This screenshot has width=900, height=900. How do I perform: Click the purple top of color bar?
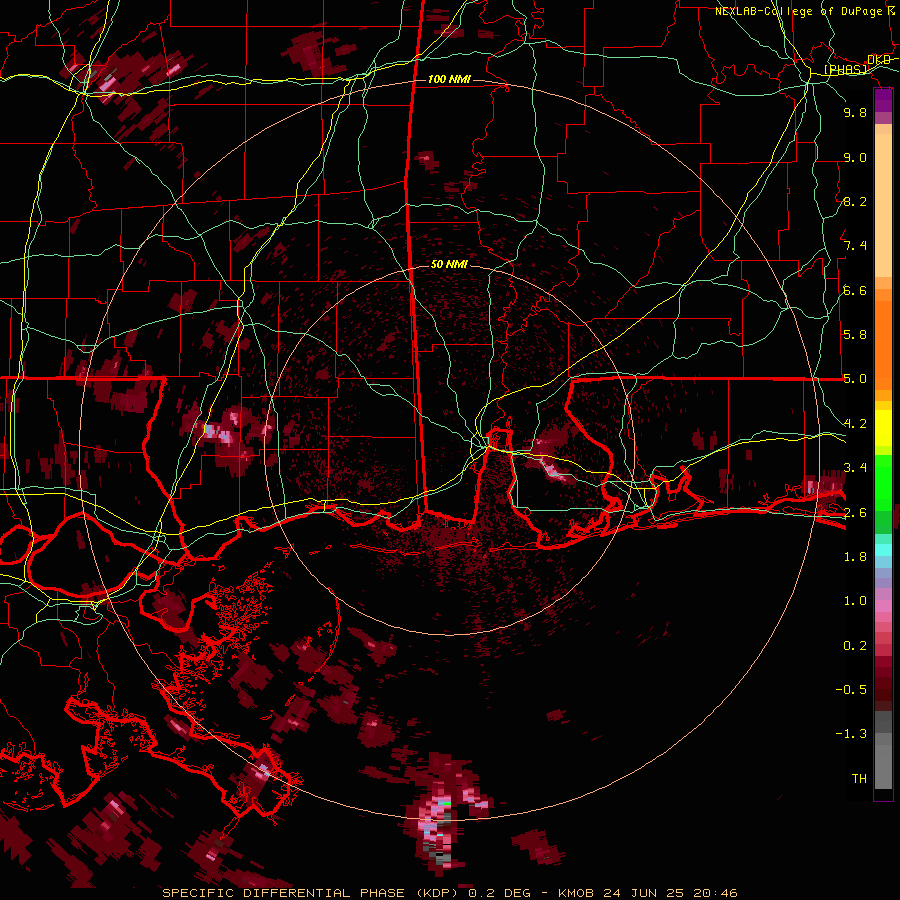[883, 100]
